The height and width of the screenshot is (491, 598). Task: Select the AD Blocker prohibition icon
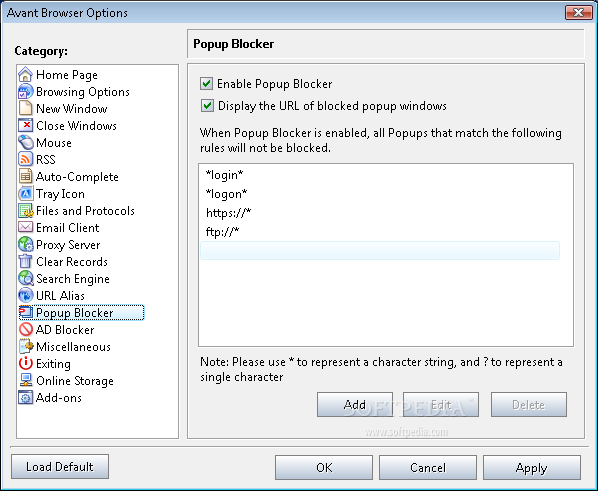[x=26, y=329]
